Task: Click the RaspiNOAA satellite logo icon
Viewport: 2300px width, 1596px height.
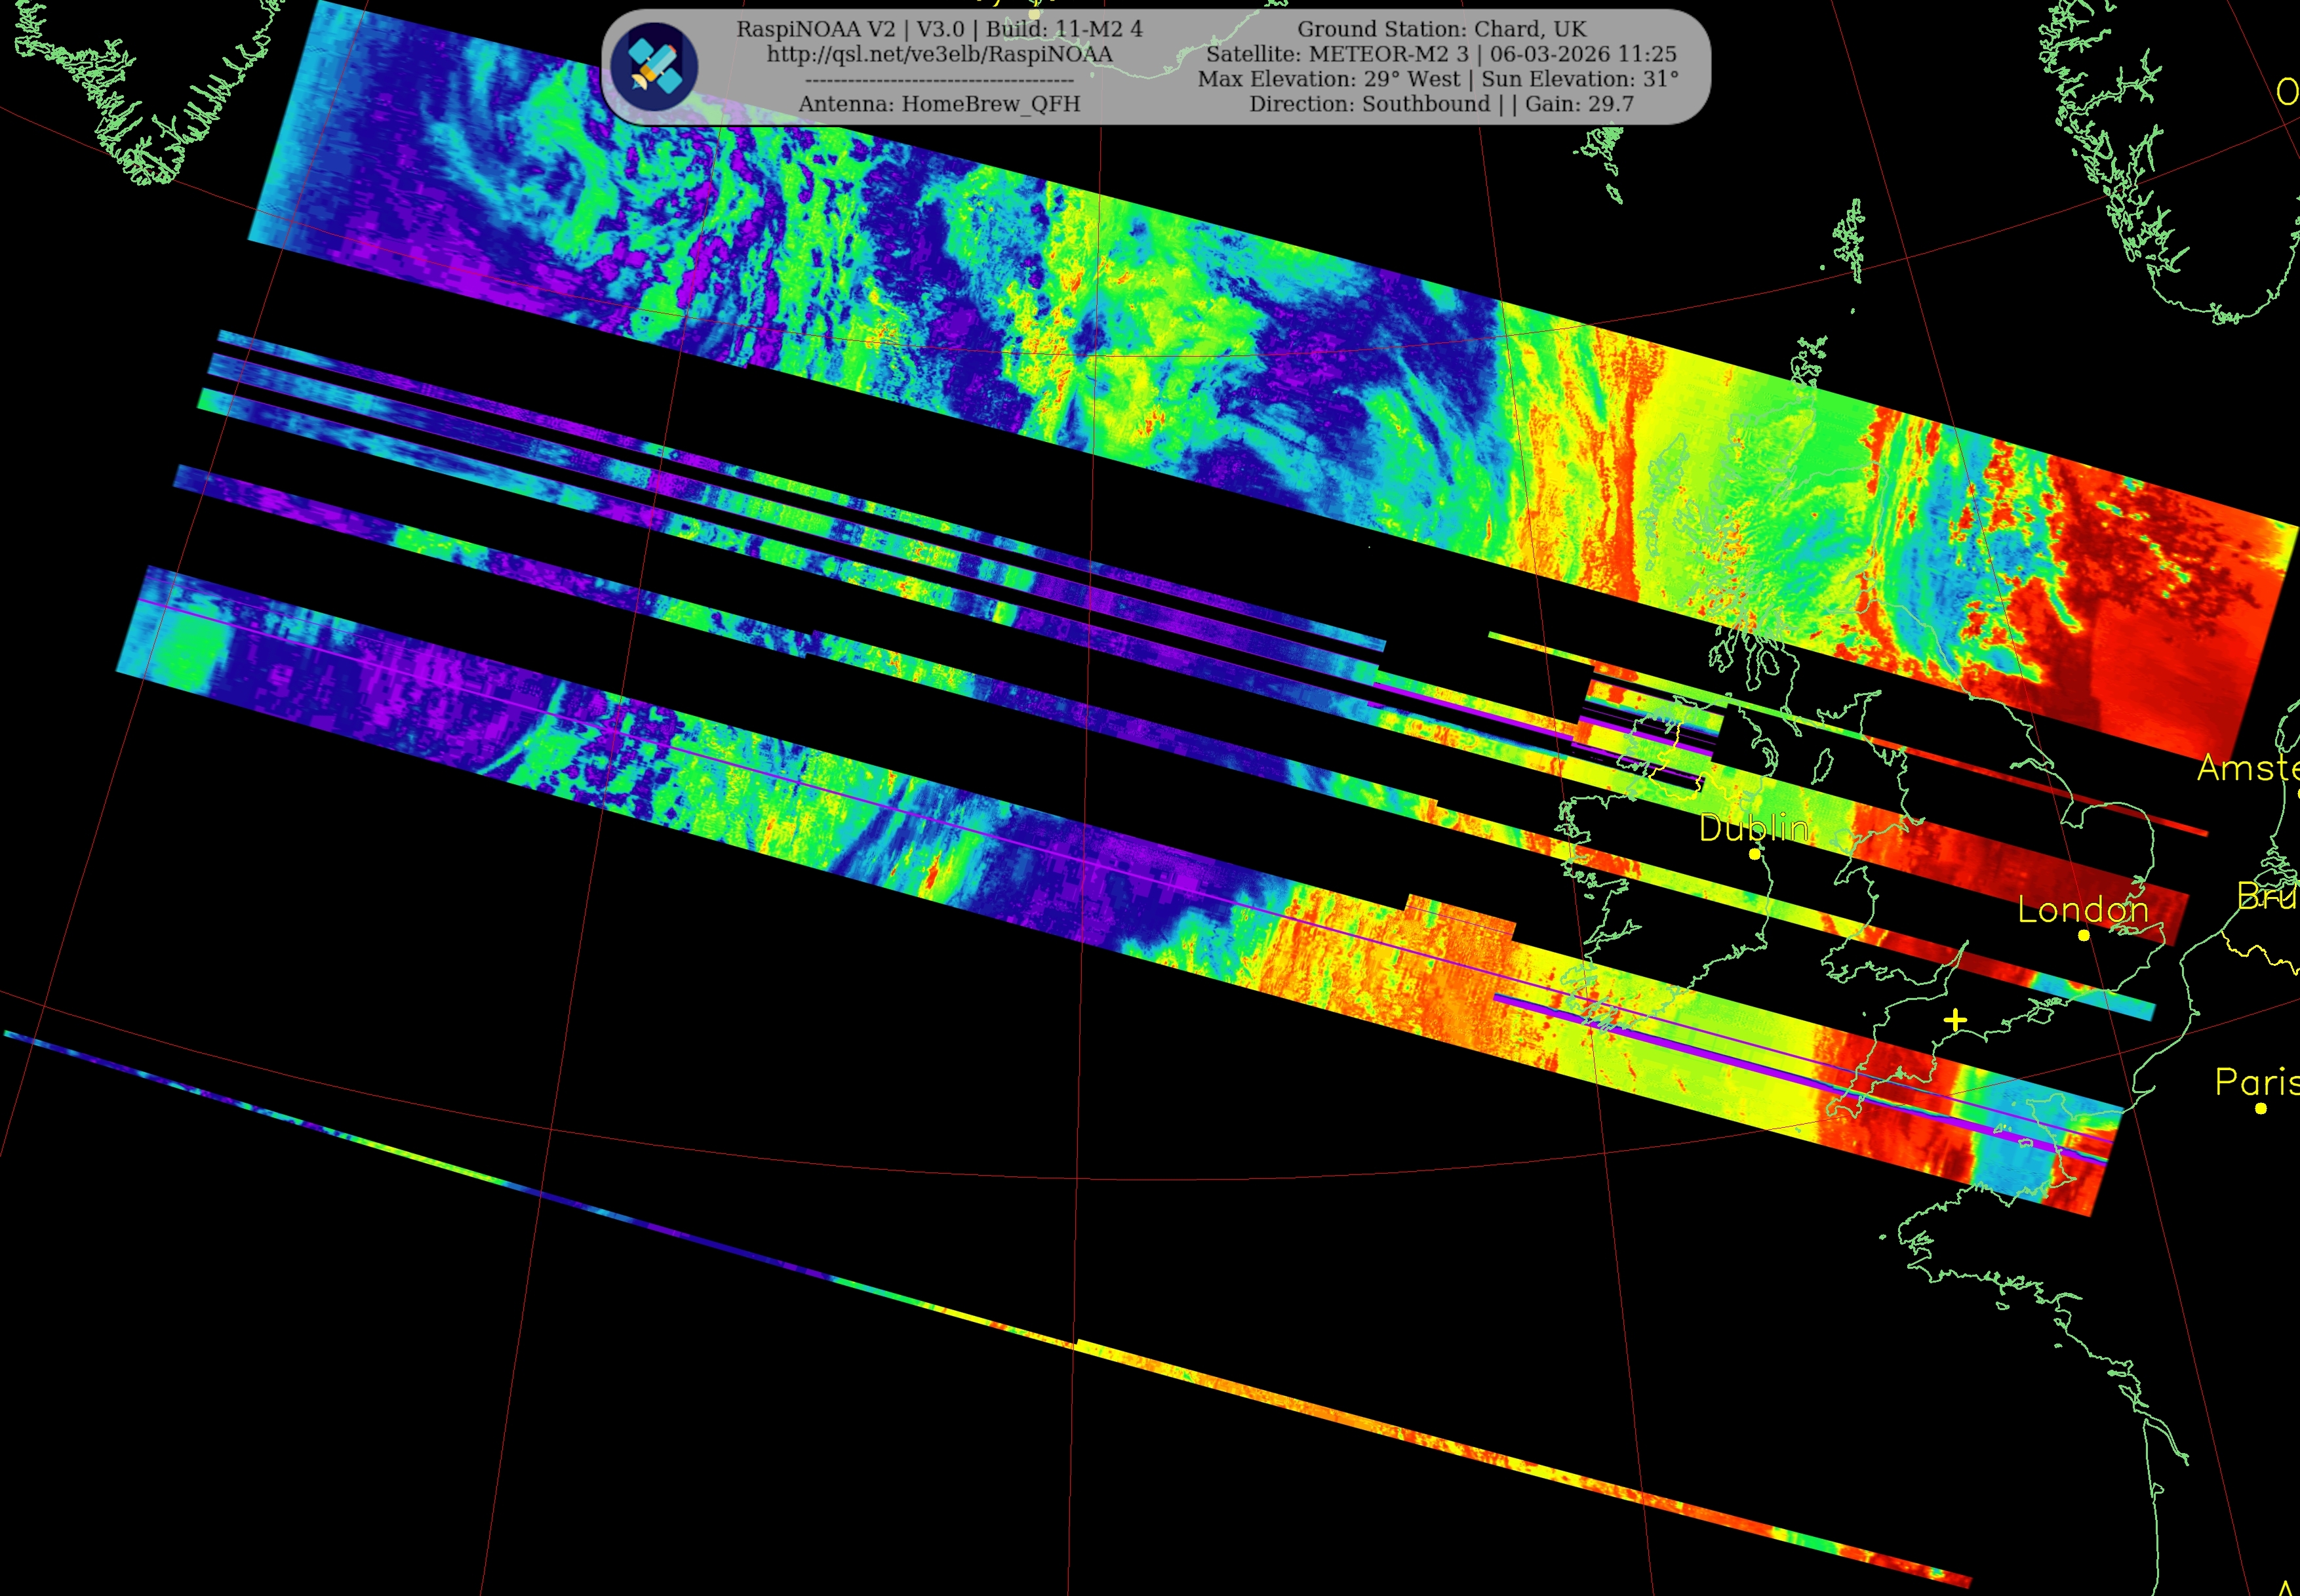Action: coord(654,67)
